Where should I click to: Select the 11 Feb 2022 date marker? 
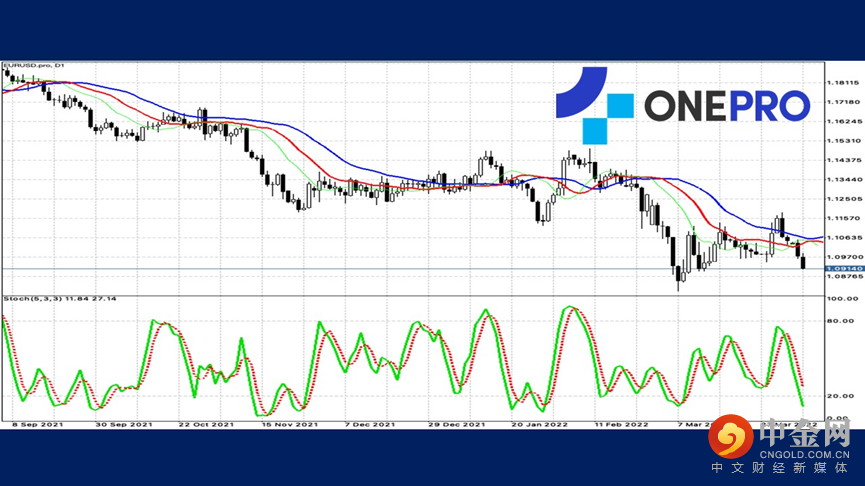pyautogui.click(x=624, y=424)
